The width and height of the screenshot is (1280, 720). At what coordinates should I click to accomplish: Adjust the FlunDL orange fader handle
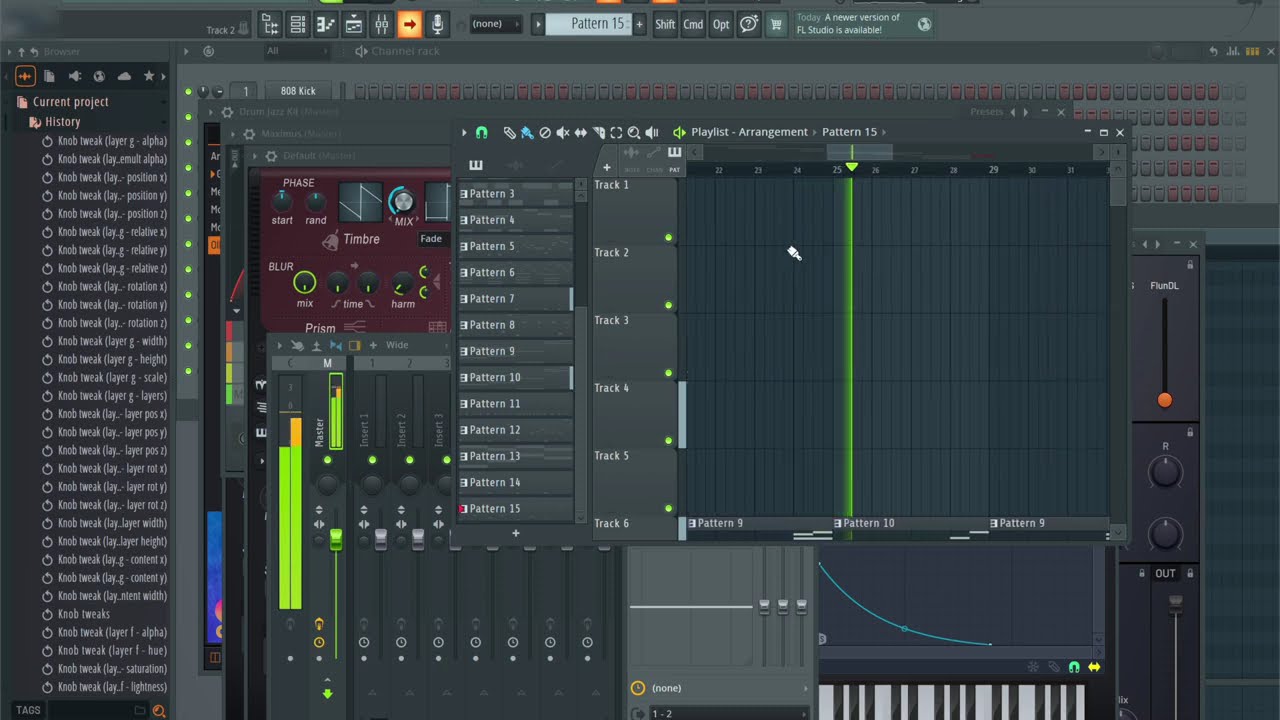(x=1164, y=400)
